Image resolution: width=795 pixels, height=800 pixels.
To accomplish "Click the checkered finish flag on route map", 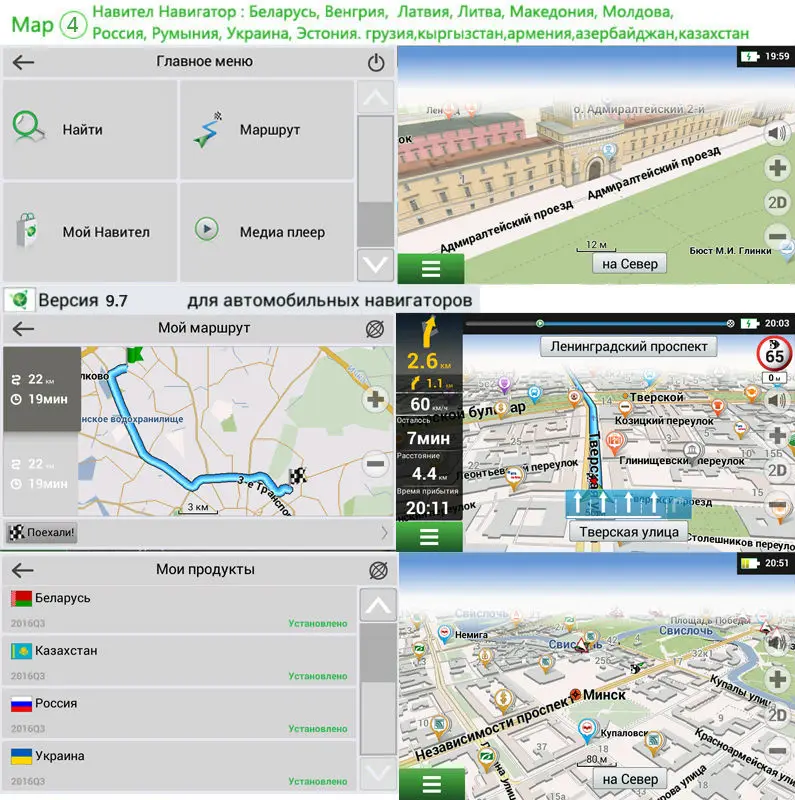I will coord(297,476).
